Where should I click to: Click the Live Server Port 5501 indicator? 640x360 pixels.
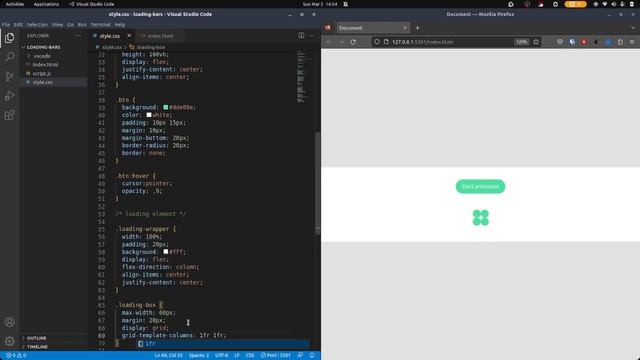tap(276, 356)
